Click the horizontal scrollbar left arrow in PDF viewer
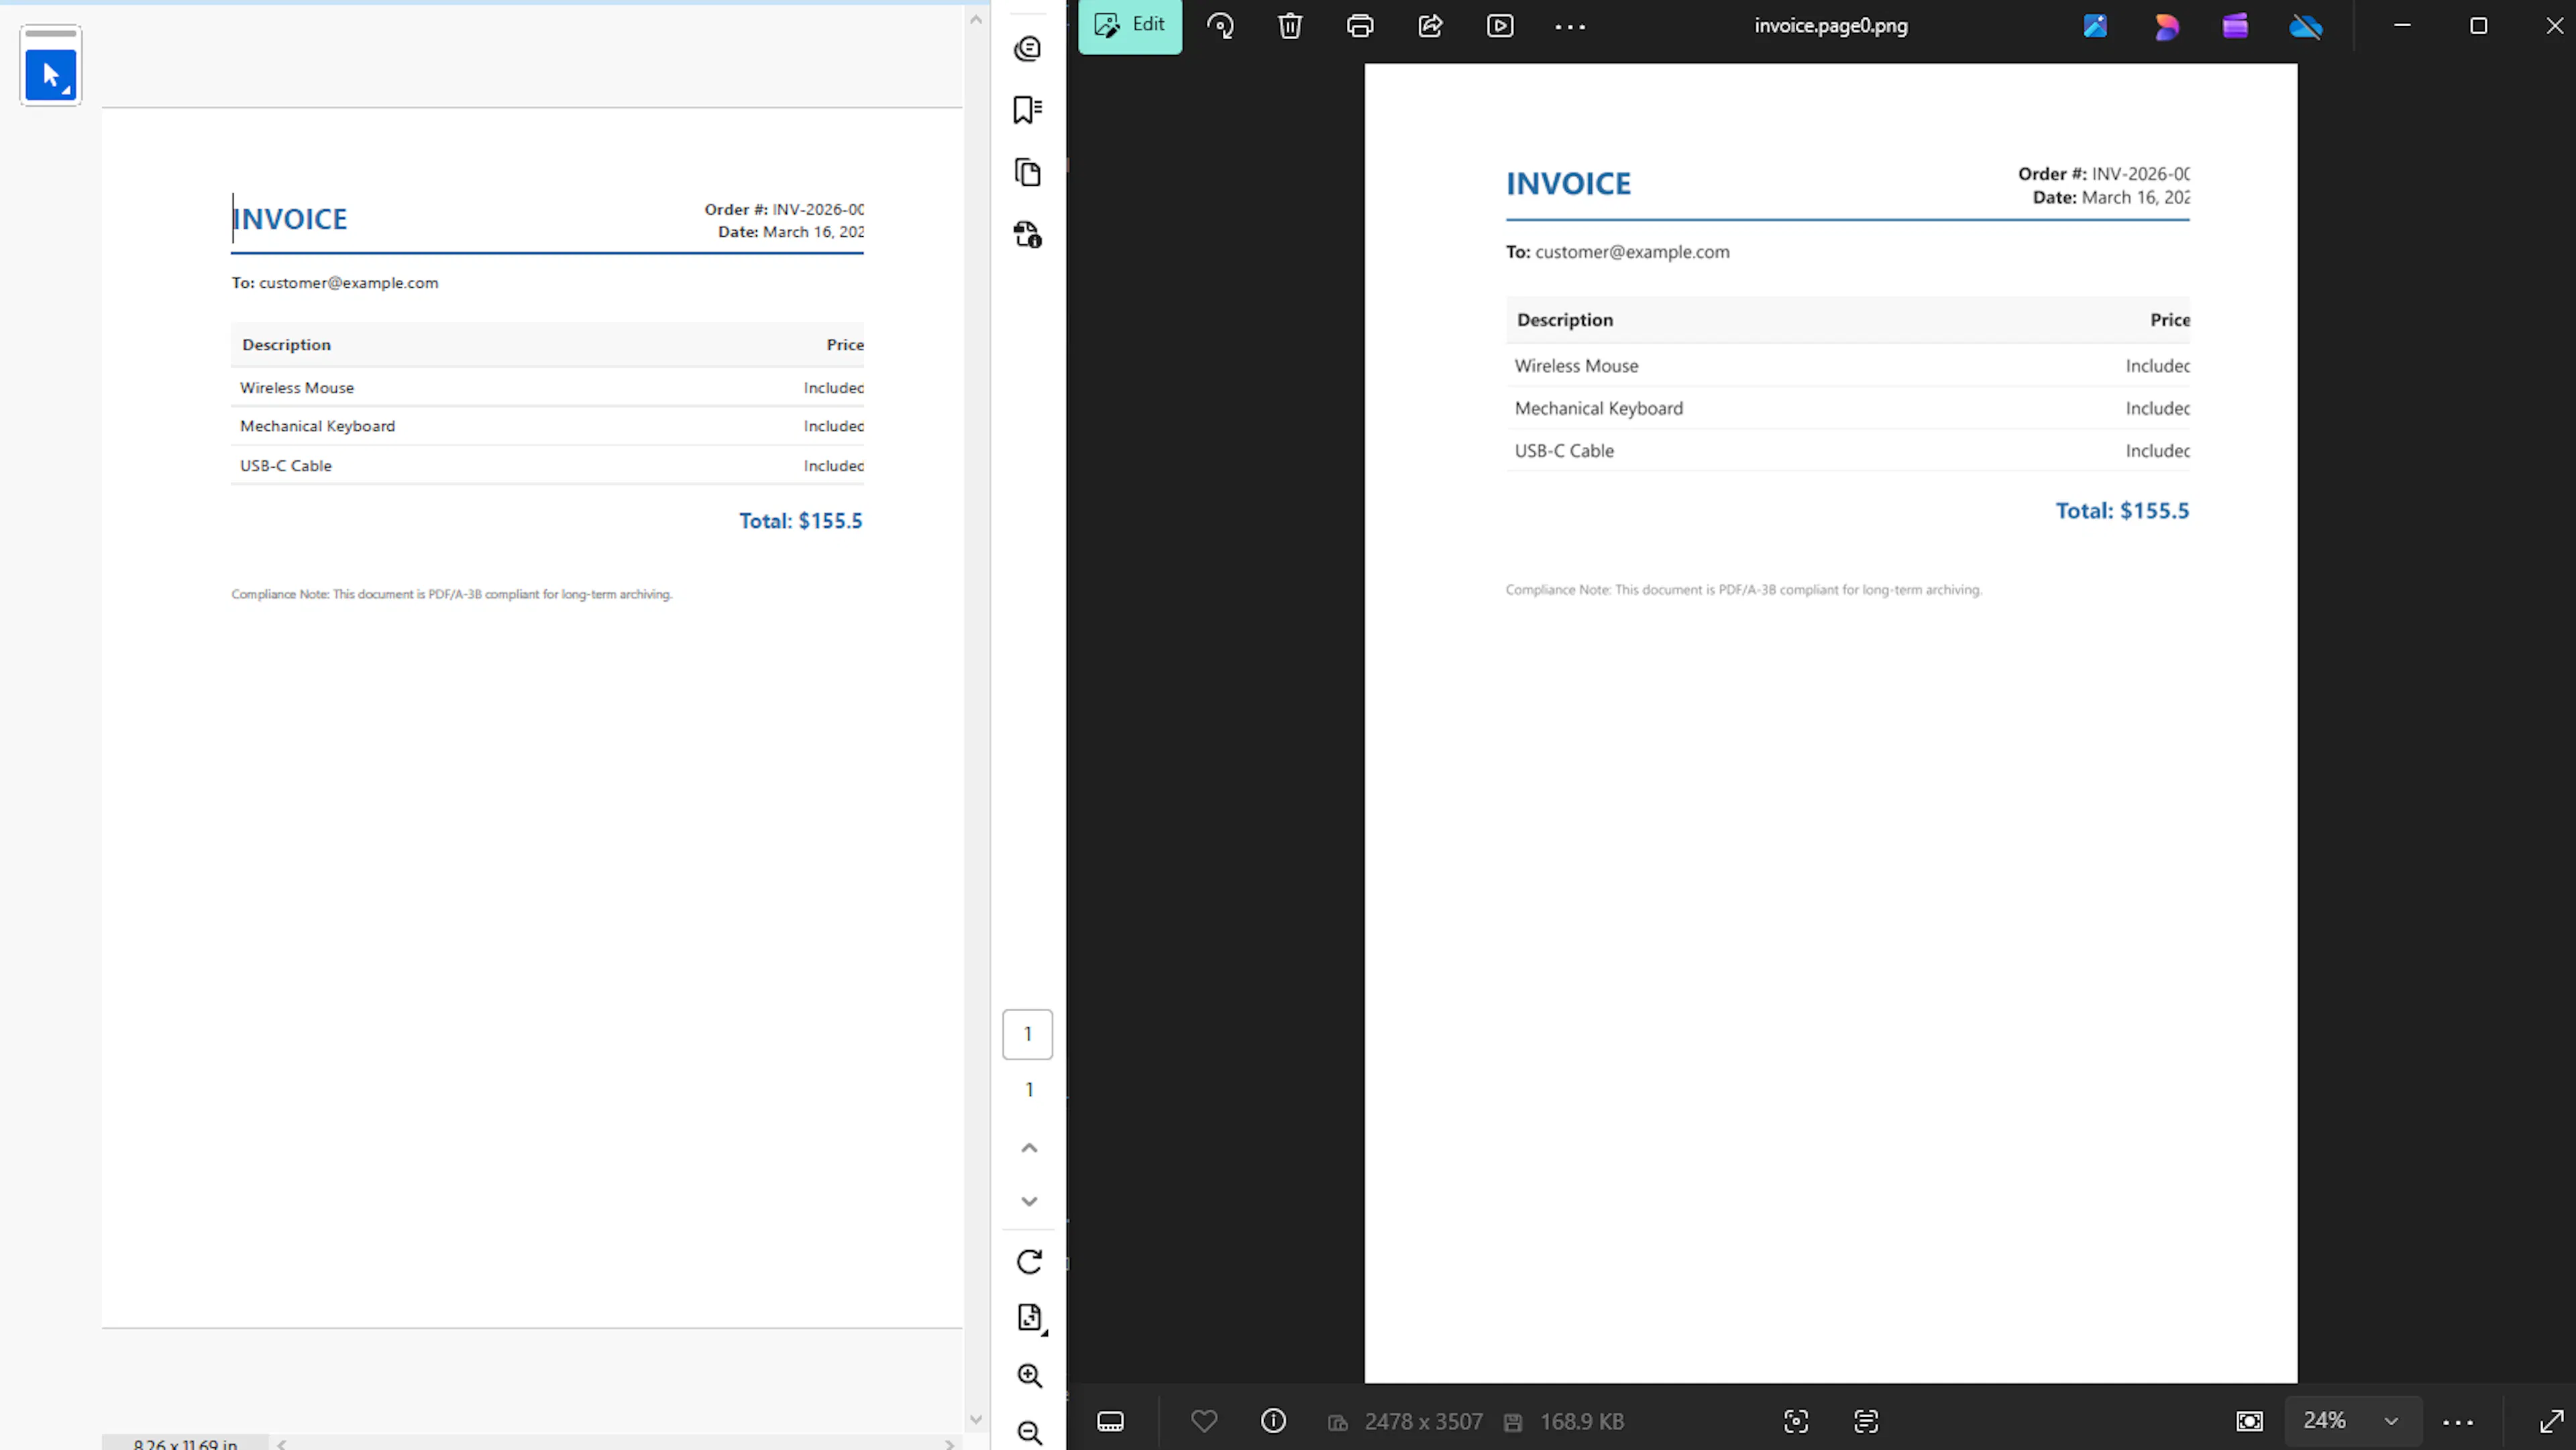Viewport: 2576px width, 1450px height. click(x=282, y=1444)
